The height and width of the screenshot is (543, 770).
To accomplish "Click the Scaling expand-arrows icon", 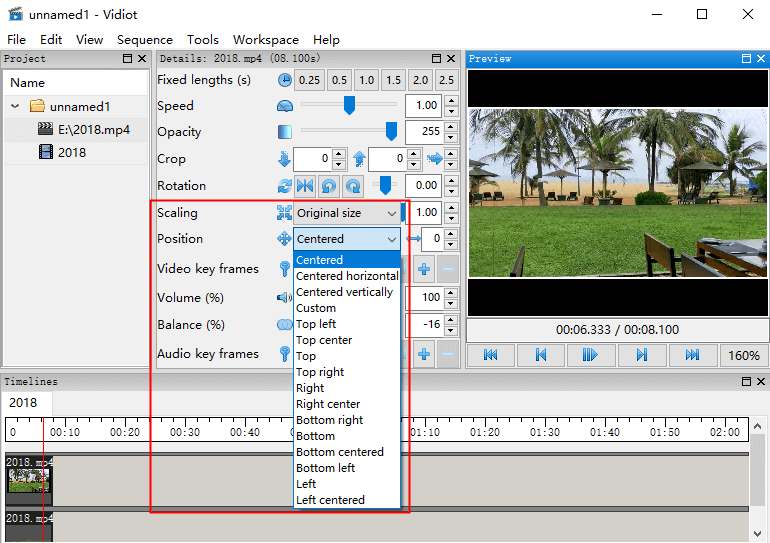I will (284, 213).
